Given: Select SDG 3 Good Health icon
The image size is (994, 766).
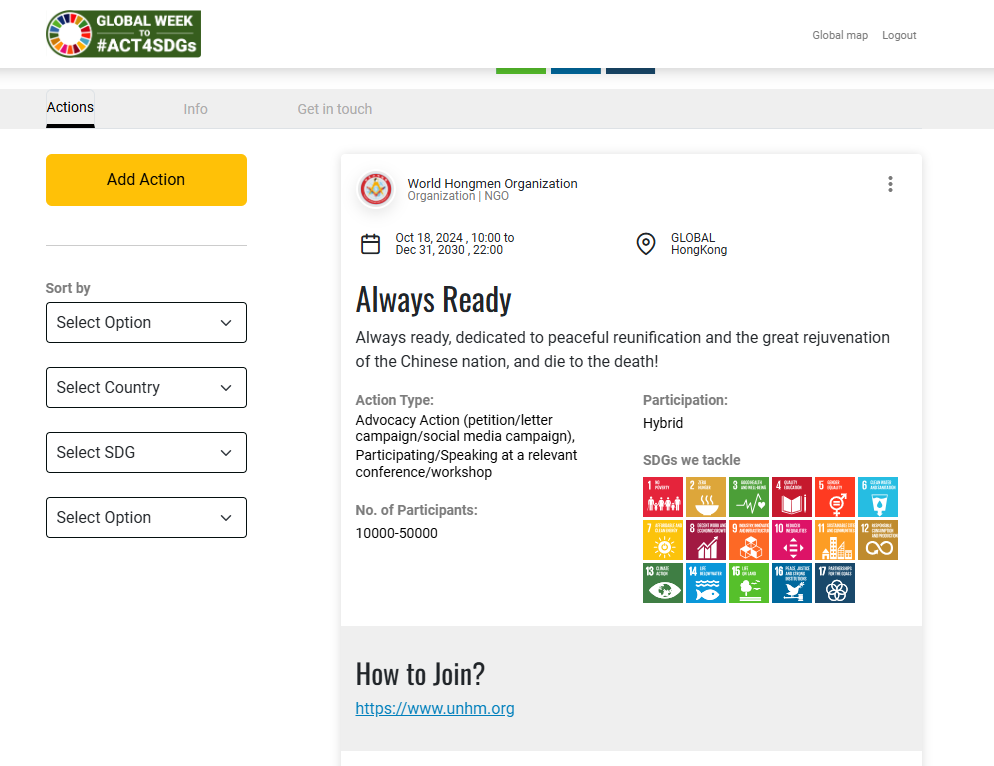Looking at the screenshot, I should (x=749, y=497).
